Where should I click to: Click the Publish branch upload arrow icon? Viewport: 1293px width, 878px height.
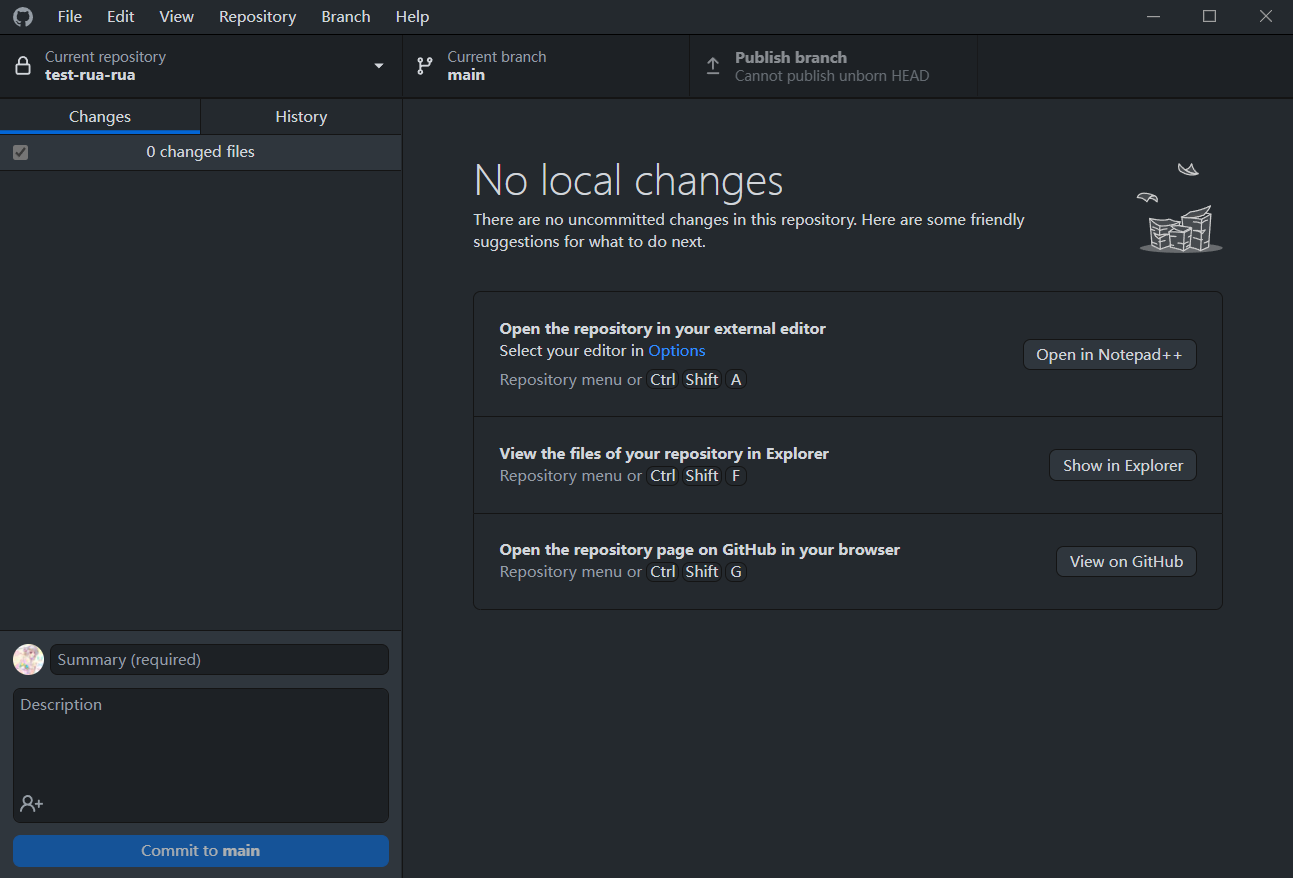(x=713, y=66)
